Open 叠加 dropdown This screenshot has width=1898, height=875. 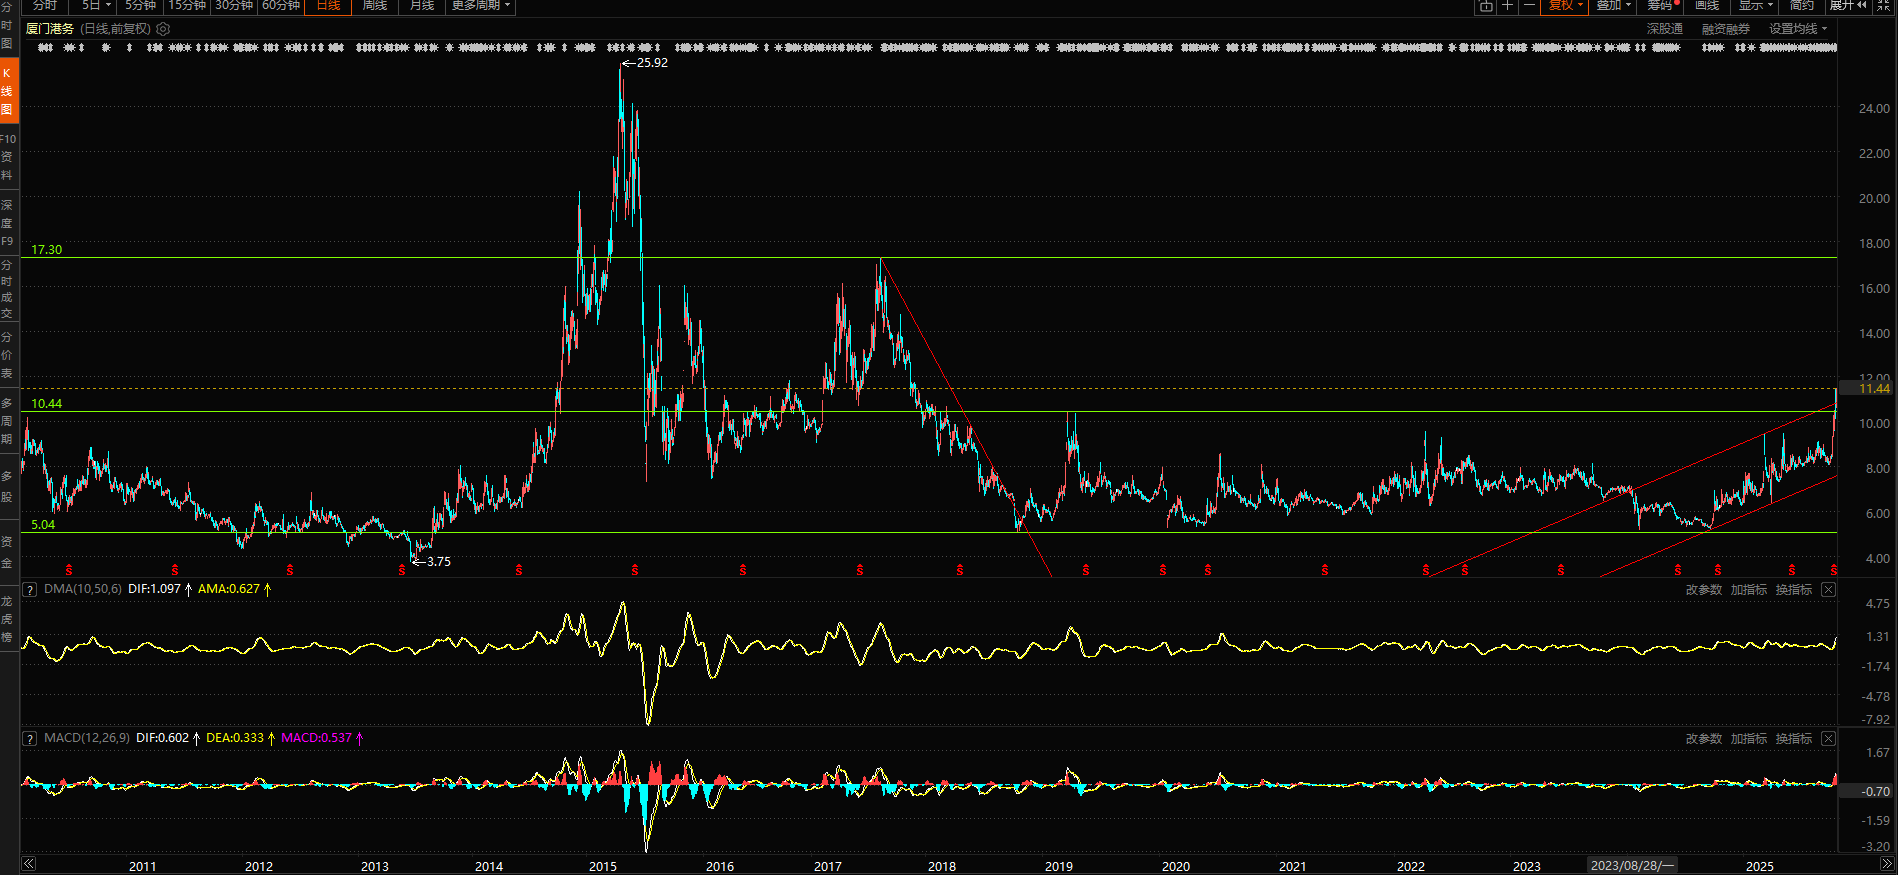[x=1614, y=6]
